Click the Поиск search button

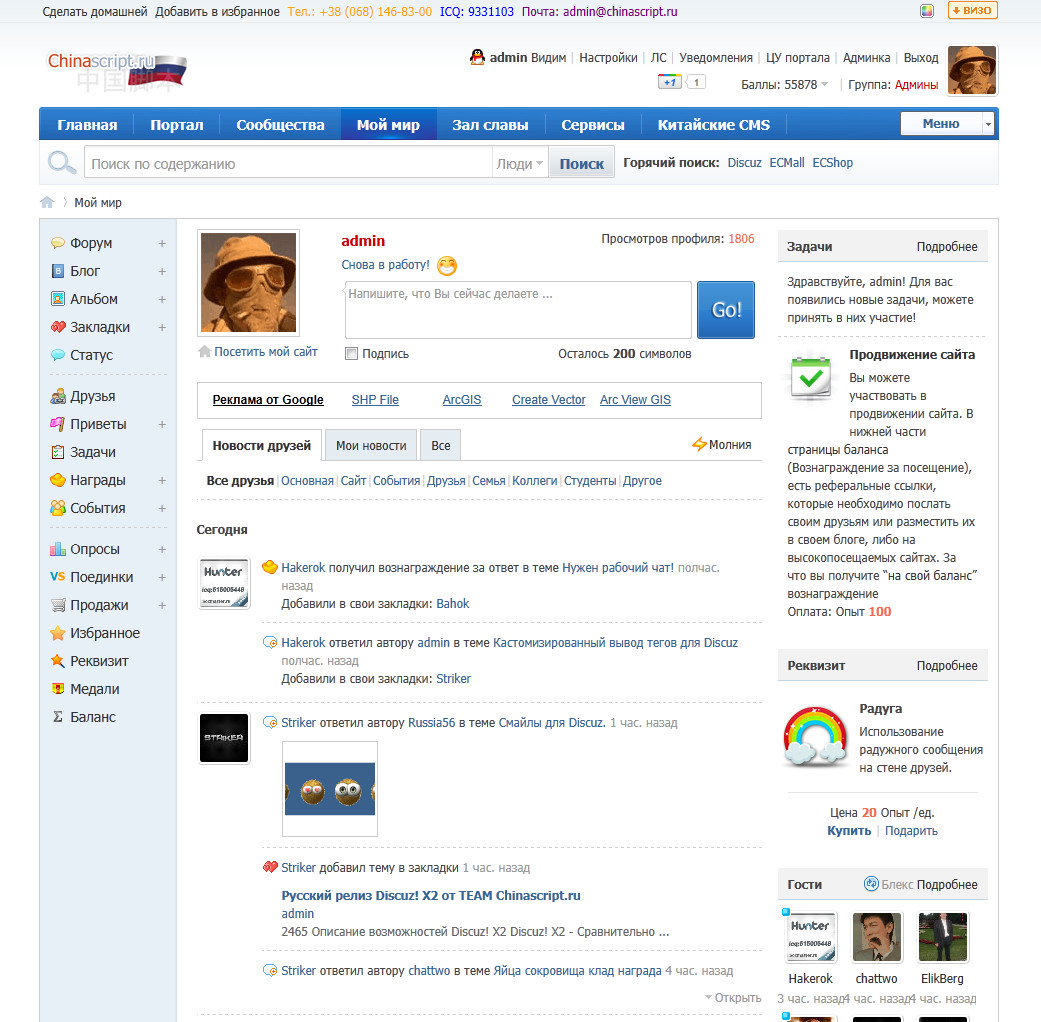582,163
